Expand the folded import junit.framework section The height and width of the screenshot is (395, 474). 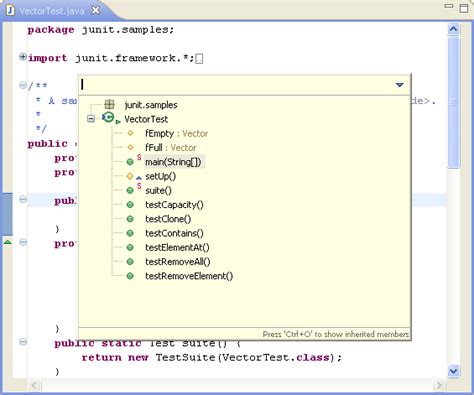[x=23, y=57]
